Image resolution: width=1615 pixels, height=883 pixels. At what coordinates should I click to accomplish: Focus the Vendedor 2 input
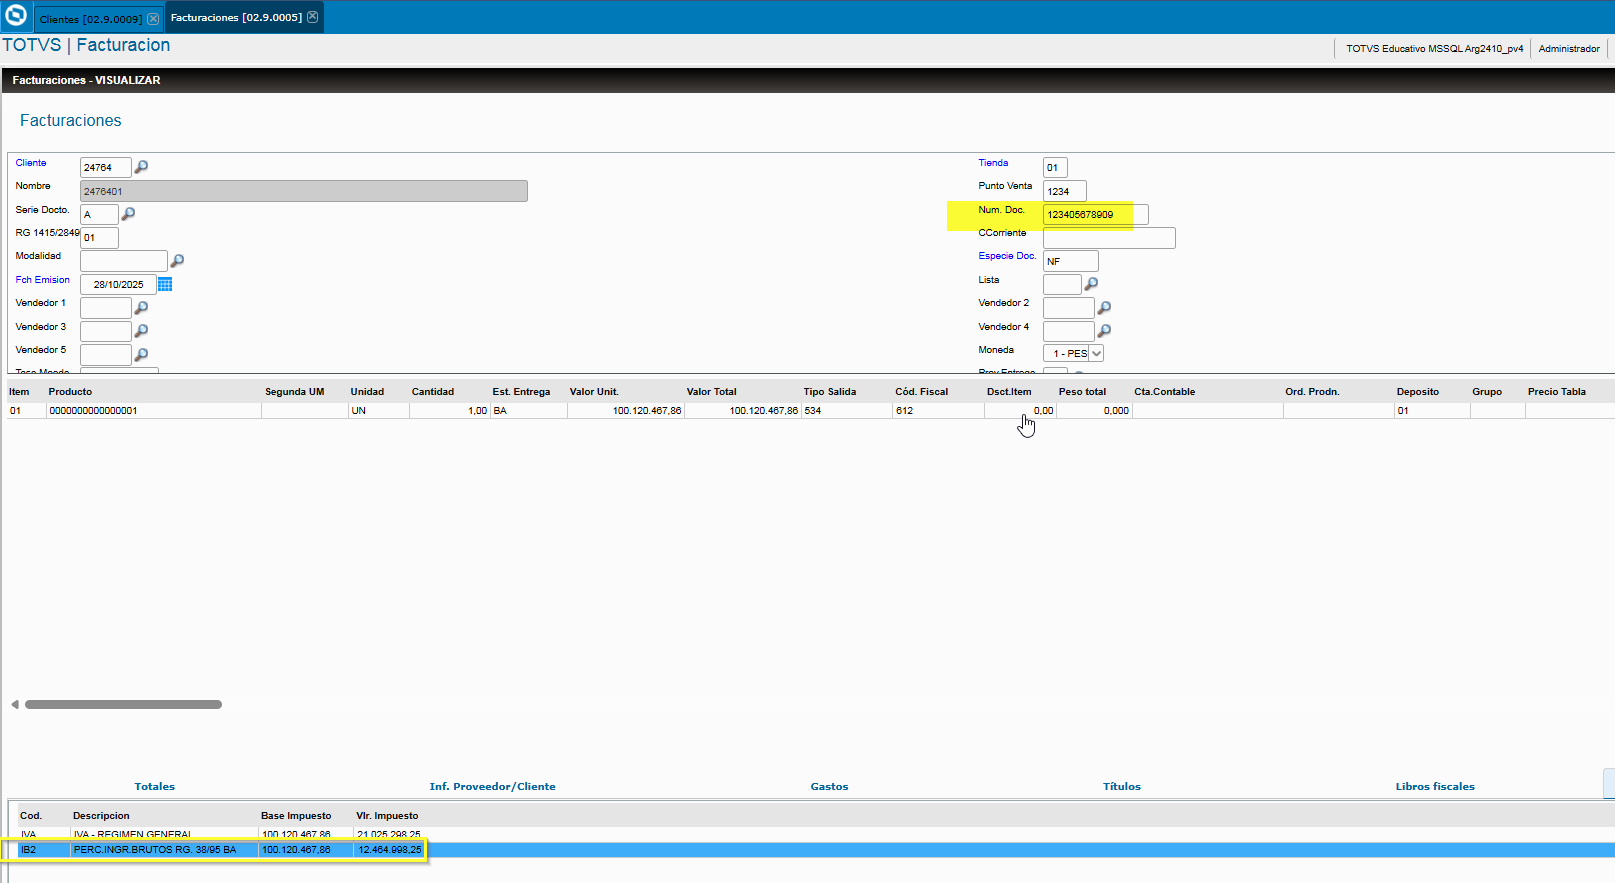pyautogui.click(x=1069, y=308)
